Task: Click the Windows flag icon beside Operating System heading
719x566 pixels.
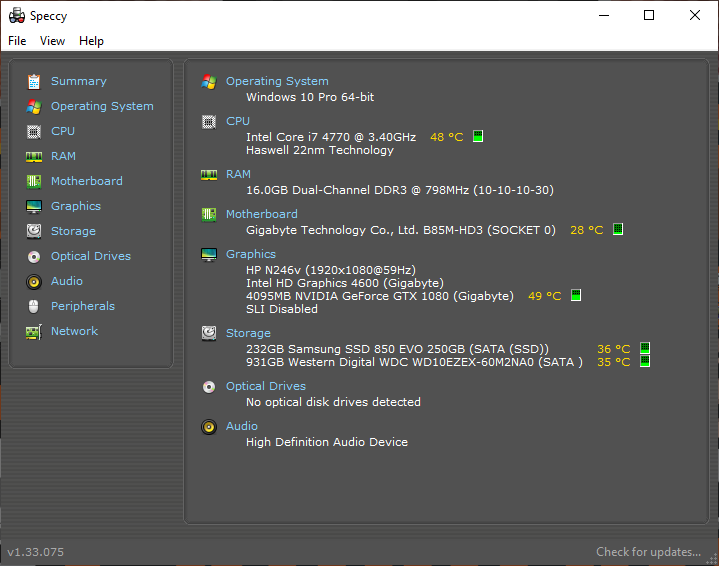Action: (x=209, y=82)
